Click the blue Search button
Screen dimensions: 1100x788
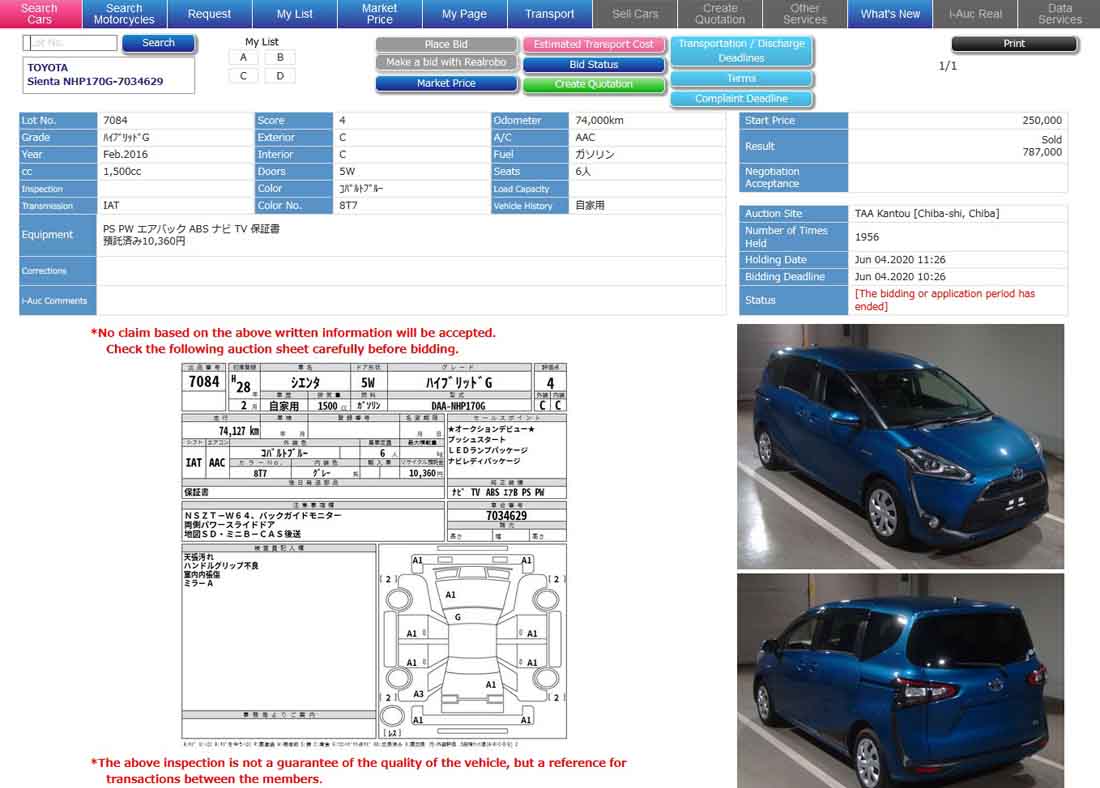tap(159, 43)
